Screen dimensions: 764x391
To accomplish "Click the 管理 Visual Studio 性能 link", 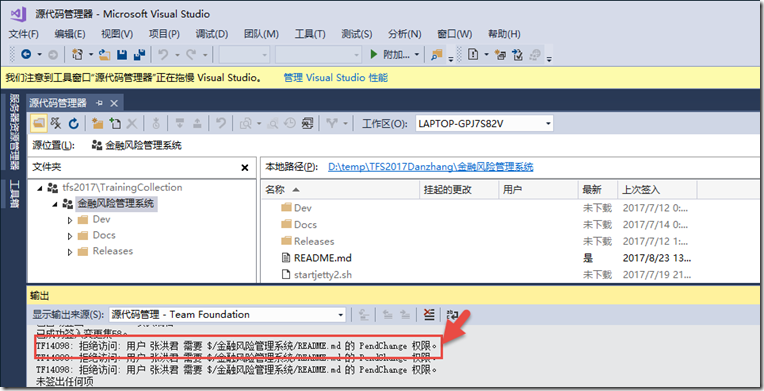I will (x=336, y=78).
